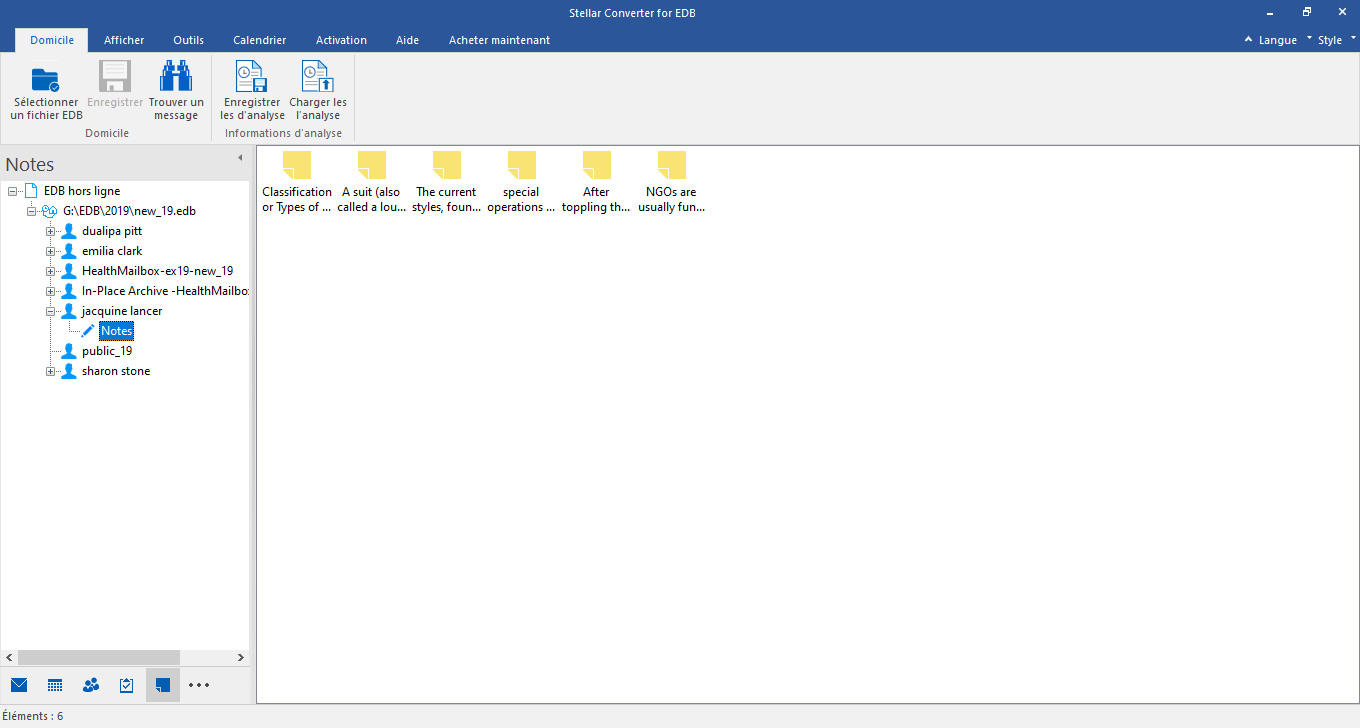The width and height of the screenshot is (1360, 728).
Task: Expand sharon stone tree node
Action: coord(50,371)
